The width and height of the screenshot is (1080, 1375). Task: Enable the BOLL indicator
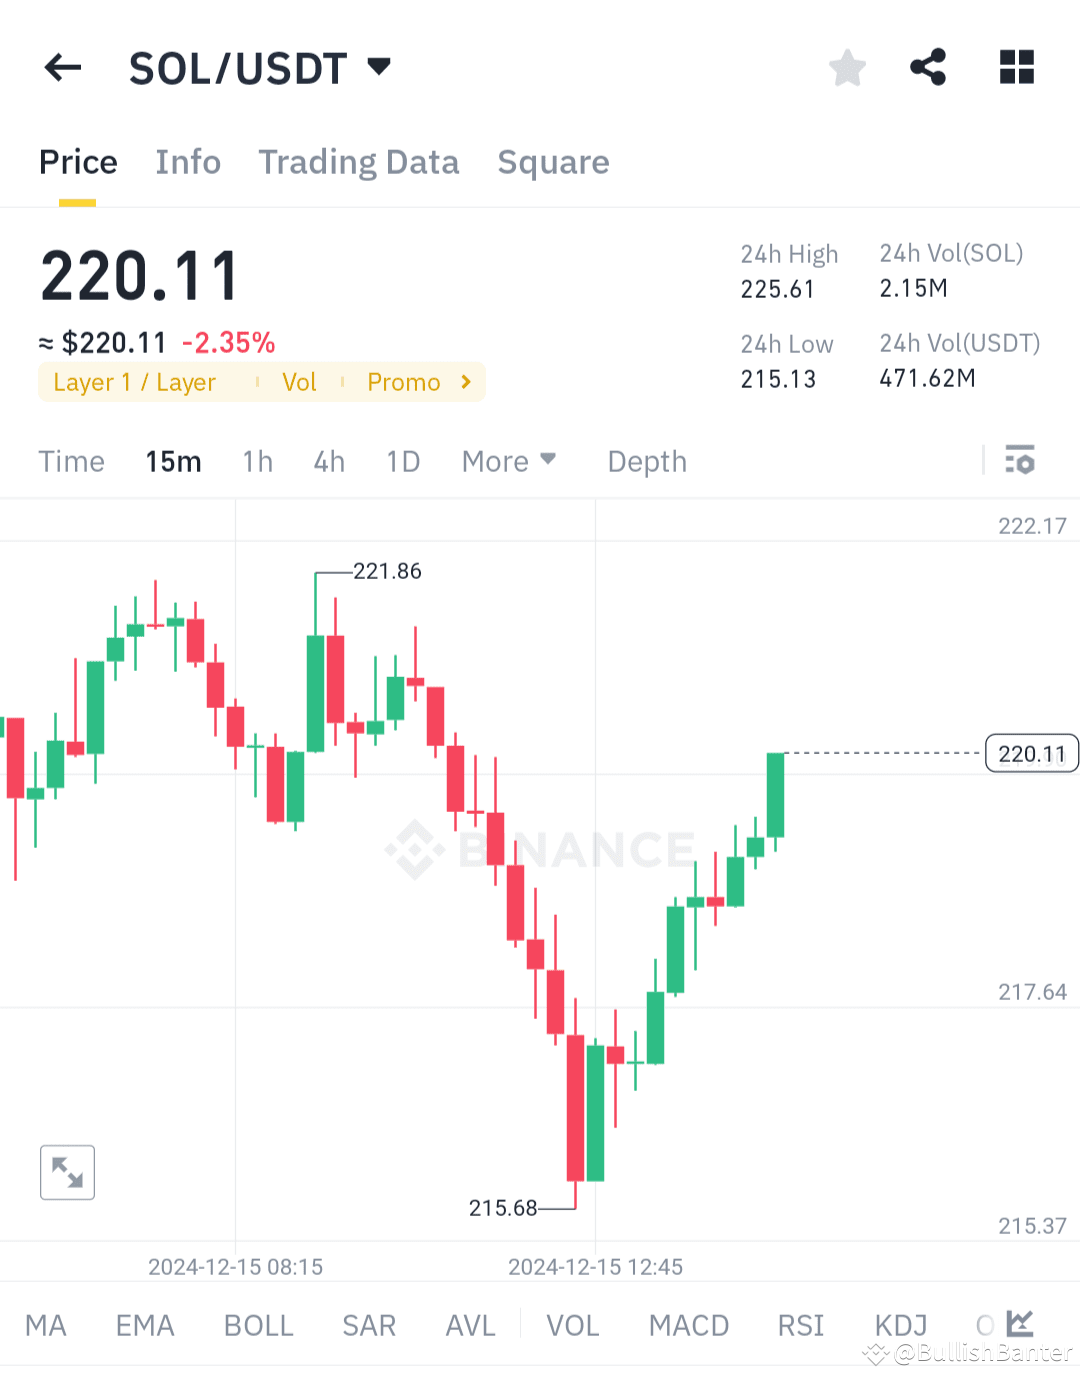[258, 1324]
